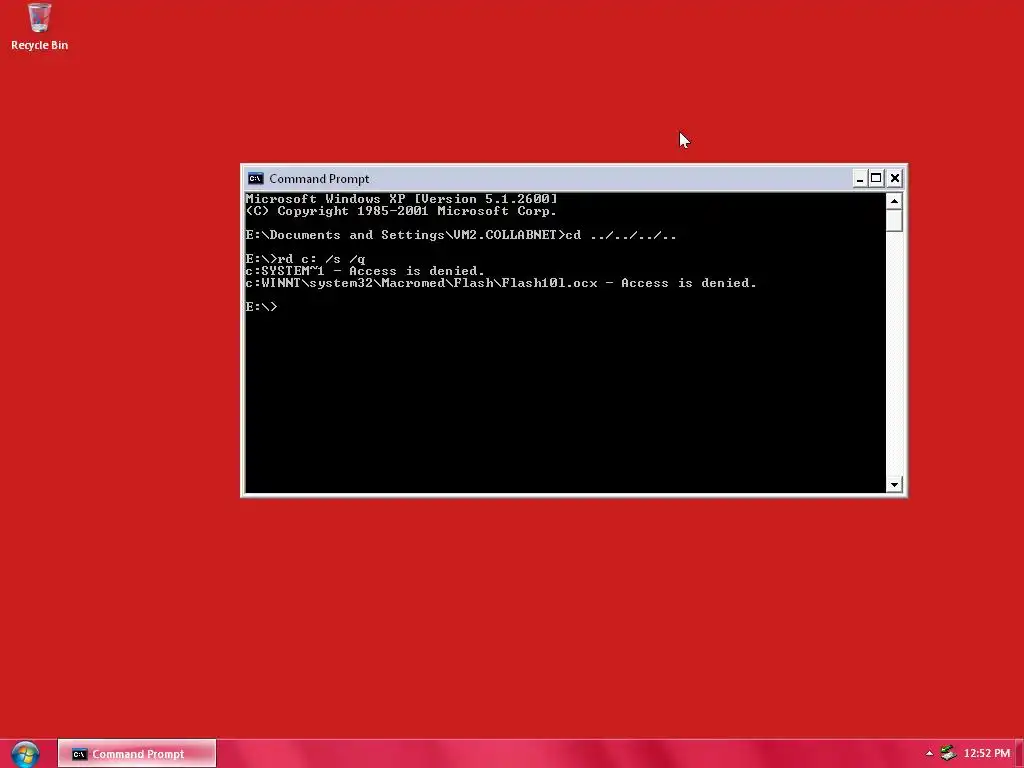
Task: Click the 'cd ../../../..' command line
Action: 461,234
